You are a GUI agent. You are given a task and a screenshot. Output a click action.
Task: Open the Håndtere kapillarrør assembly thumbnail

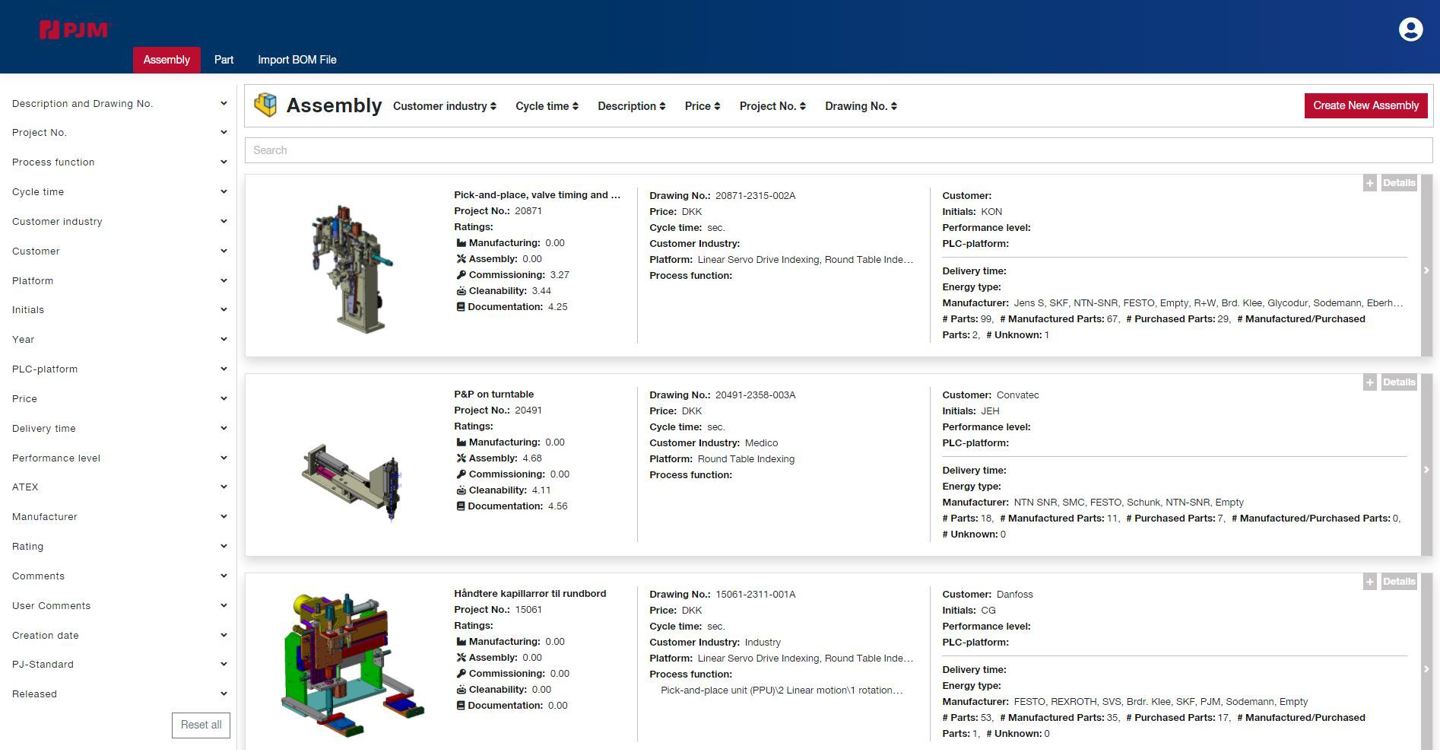[x=350, y=662]
